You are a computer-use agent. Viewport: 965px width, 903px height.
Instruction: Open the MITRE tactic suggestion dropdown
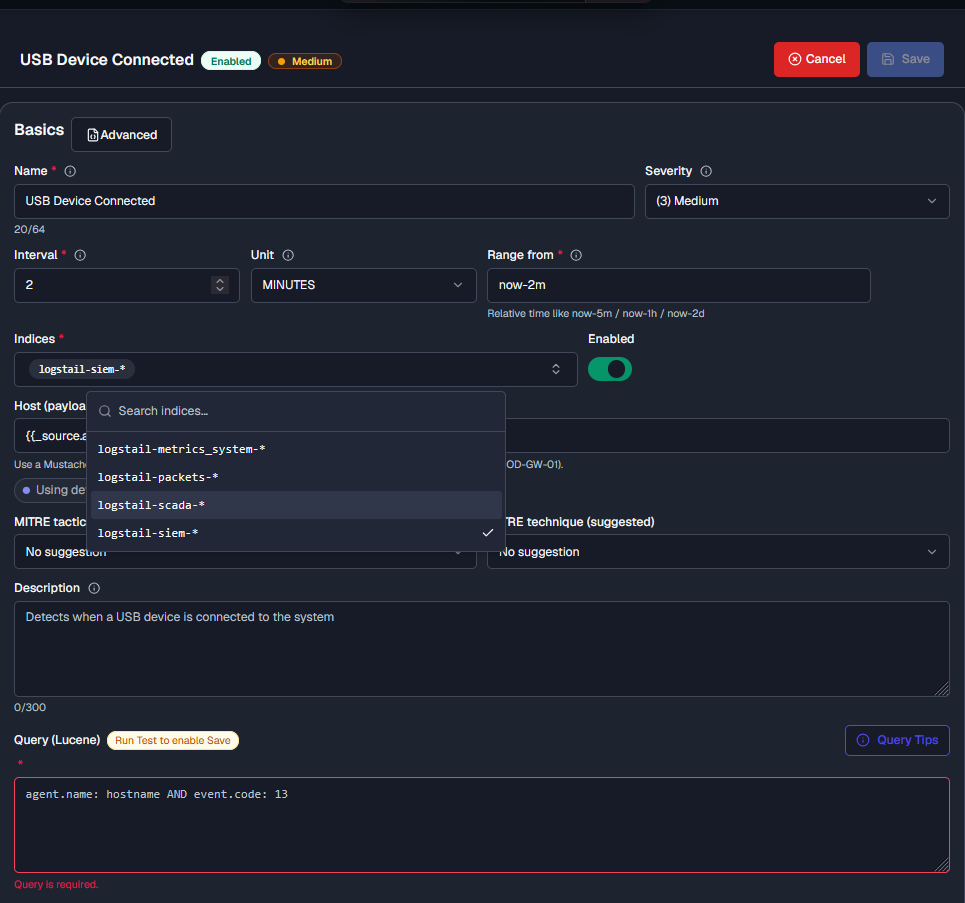pyautogui.click(x=245, y=552)
